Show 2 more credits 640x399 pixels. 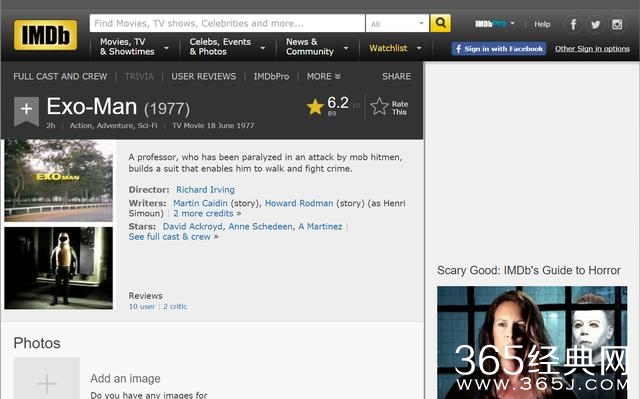click(x=203, y=213)
